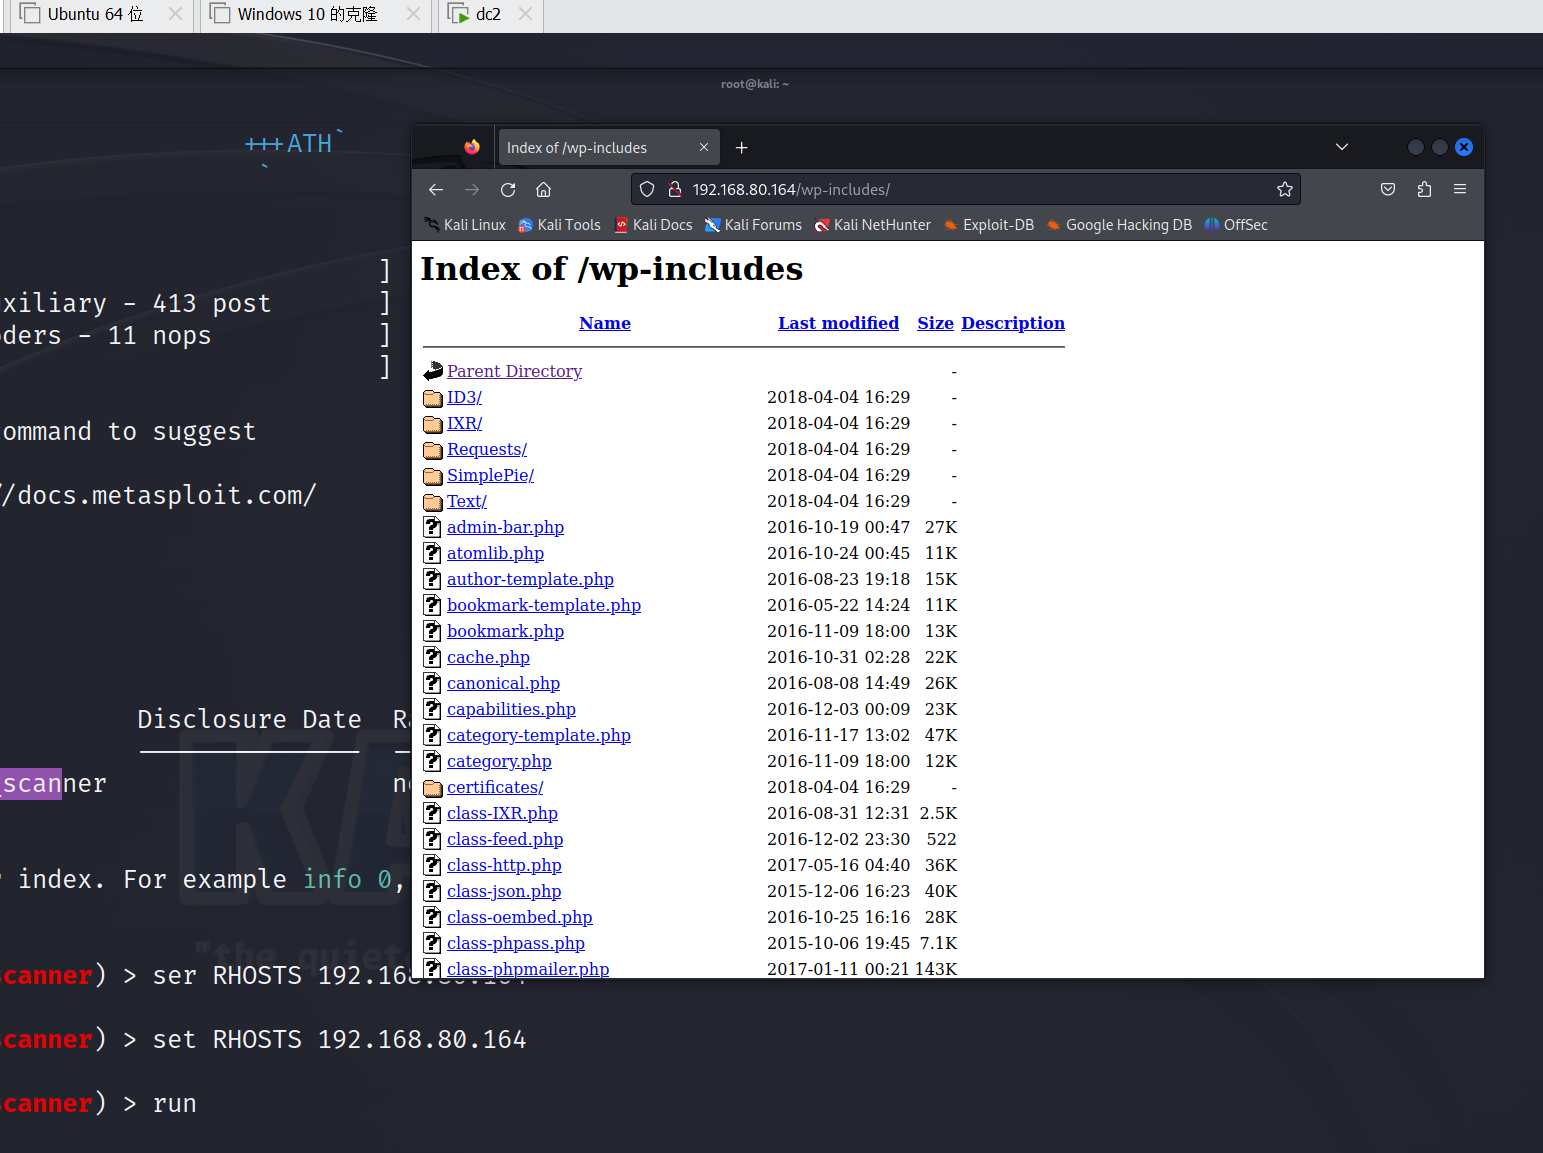The height and width of the screenshot is (1153, 1543).
Task: Open category-template.php file link
Action: pos(539,735)
